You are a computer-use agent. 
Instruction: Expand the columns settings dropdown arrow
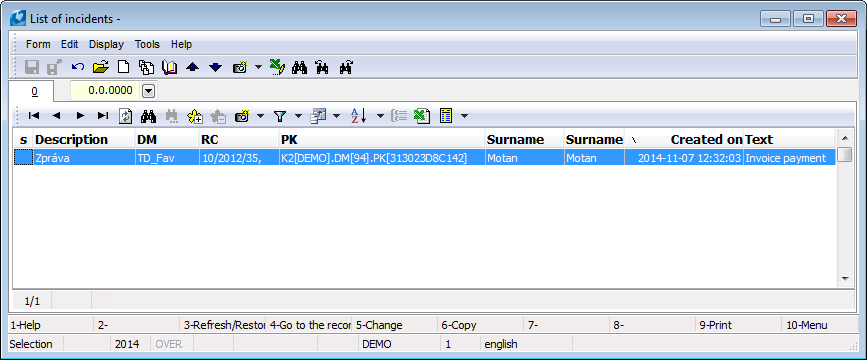point(336,116)
